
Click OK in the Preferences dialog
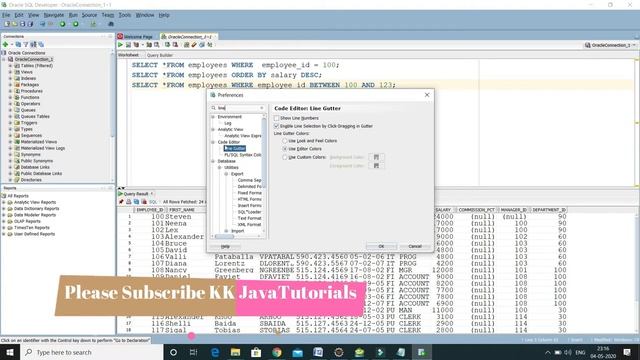(x=381, y=247)
